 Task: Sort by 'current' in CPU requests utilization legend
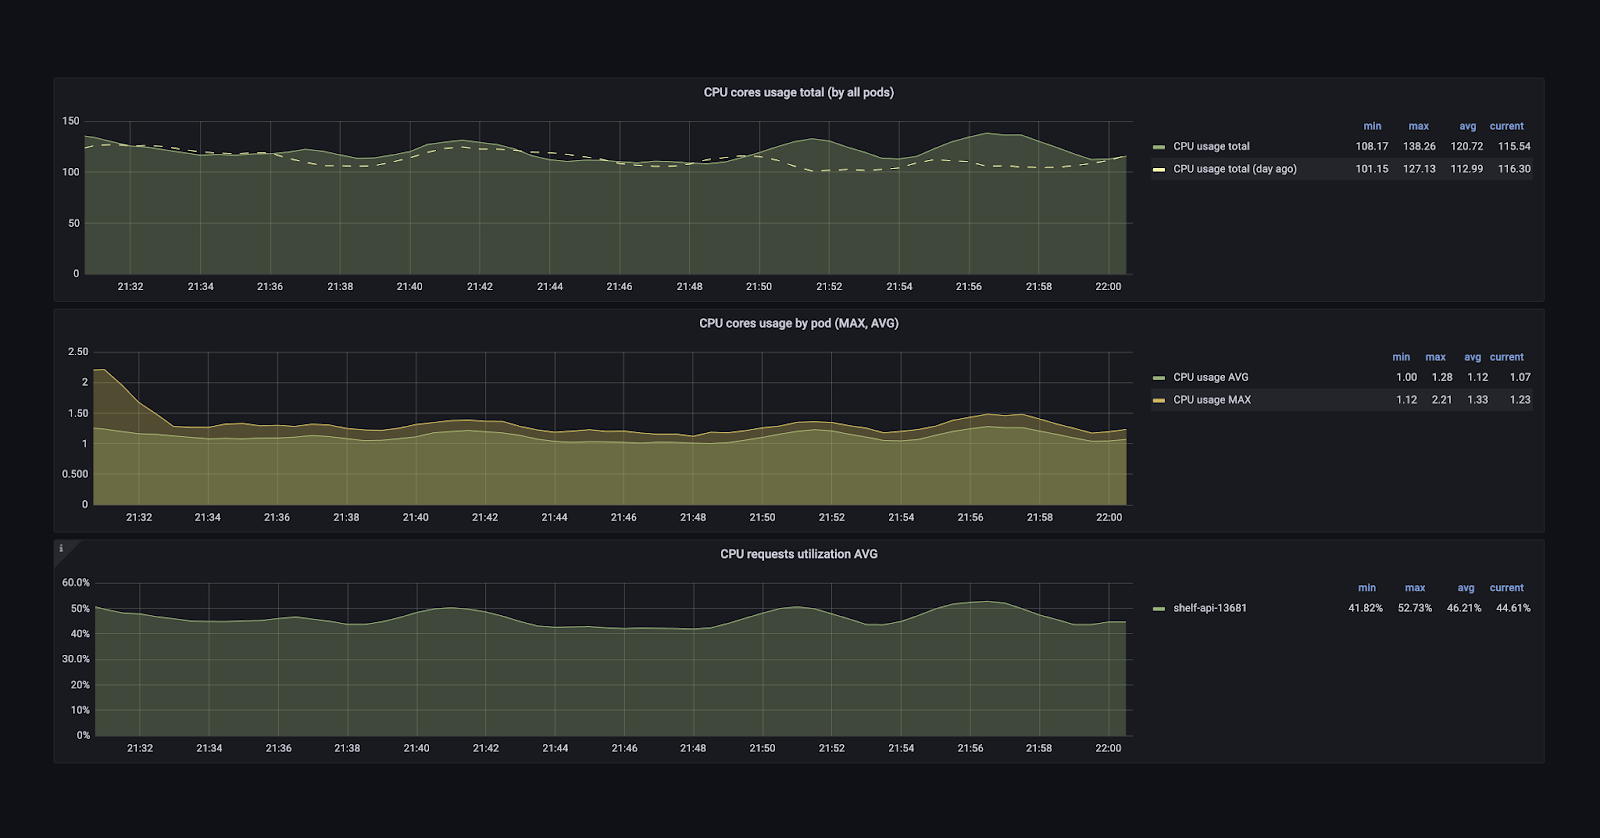pos(1506,588)
